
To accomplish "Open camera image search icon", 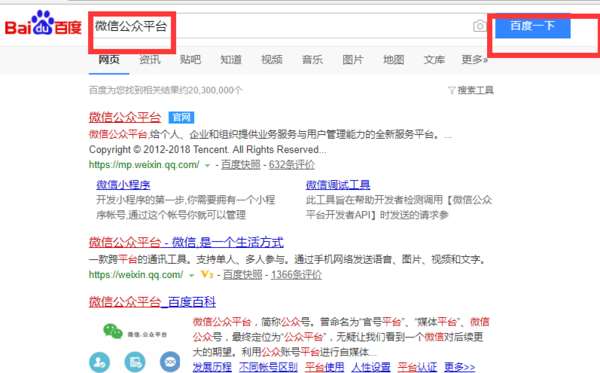I will pyautogui.click(x=479, y=26).
